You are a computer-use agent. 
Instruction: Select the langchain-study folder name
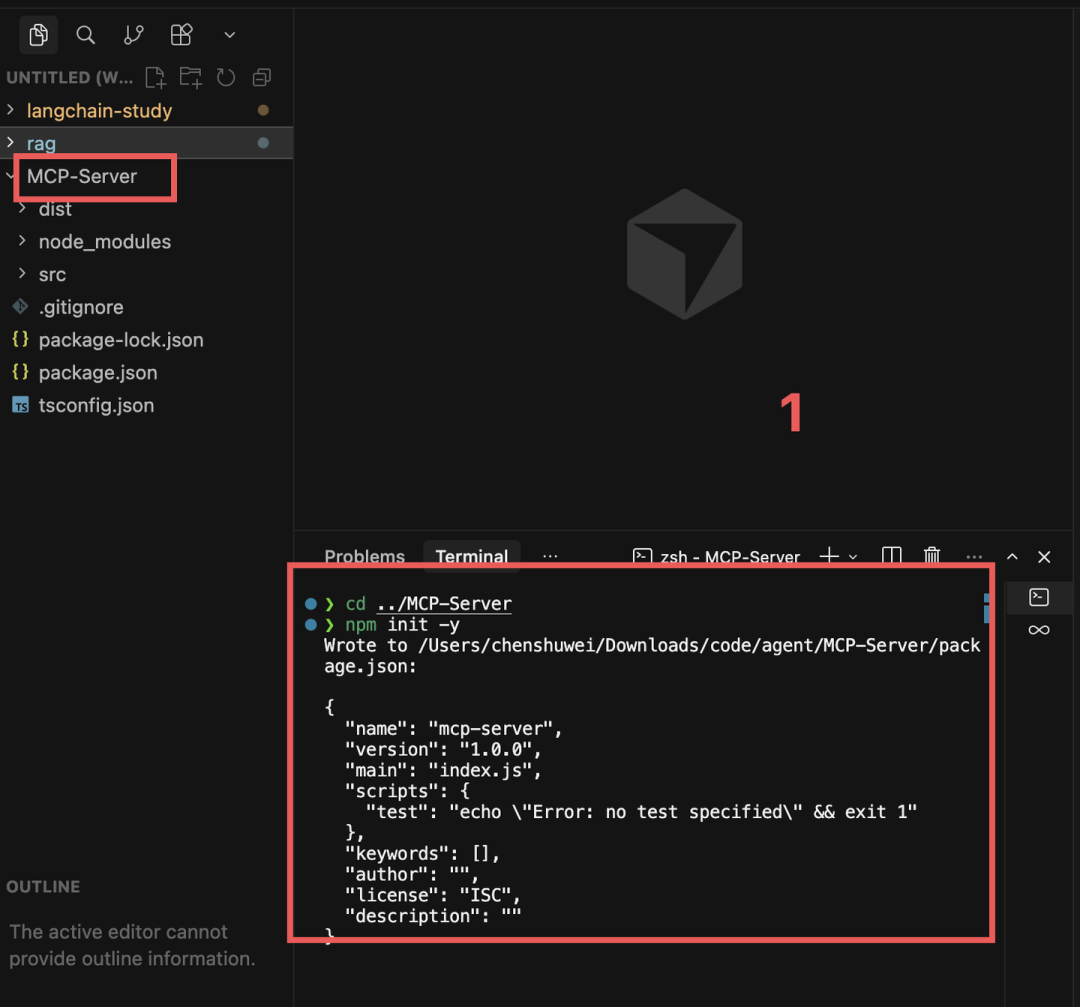(99, 110)
